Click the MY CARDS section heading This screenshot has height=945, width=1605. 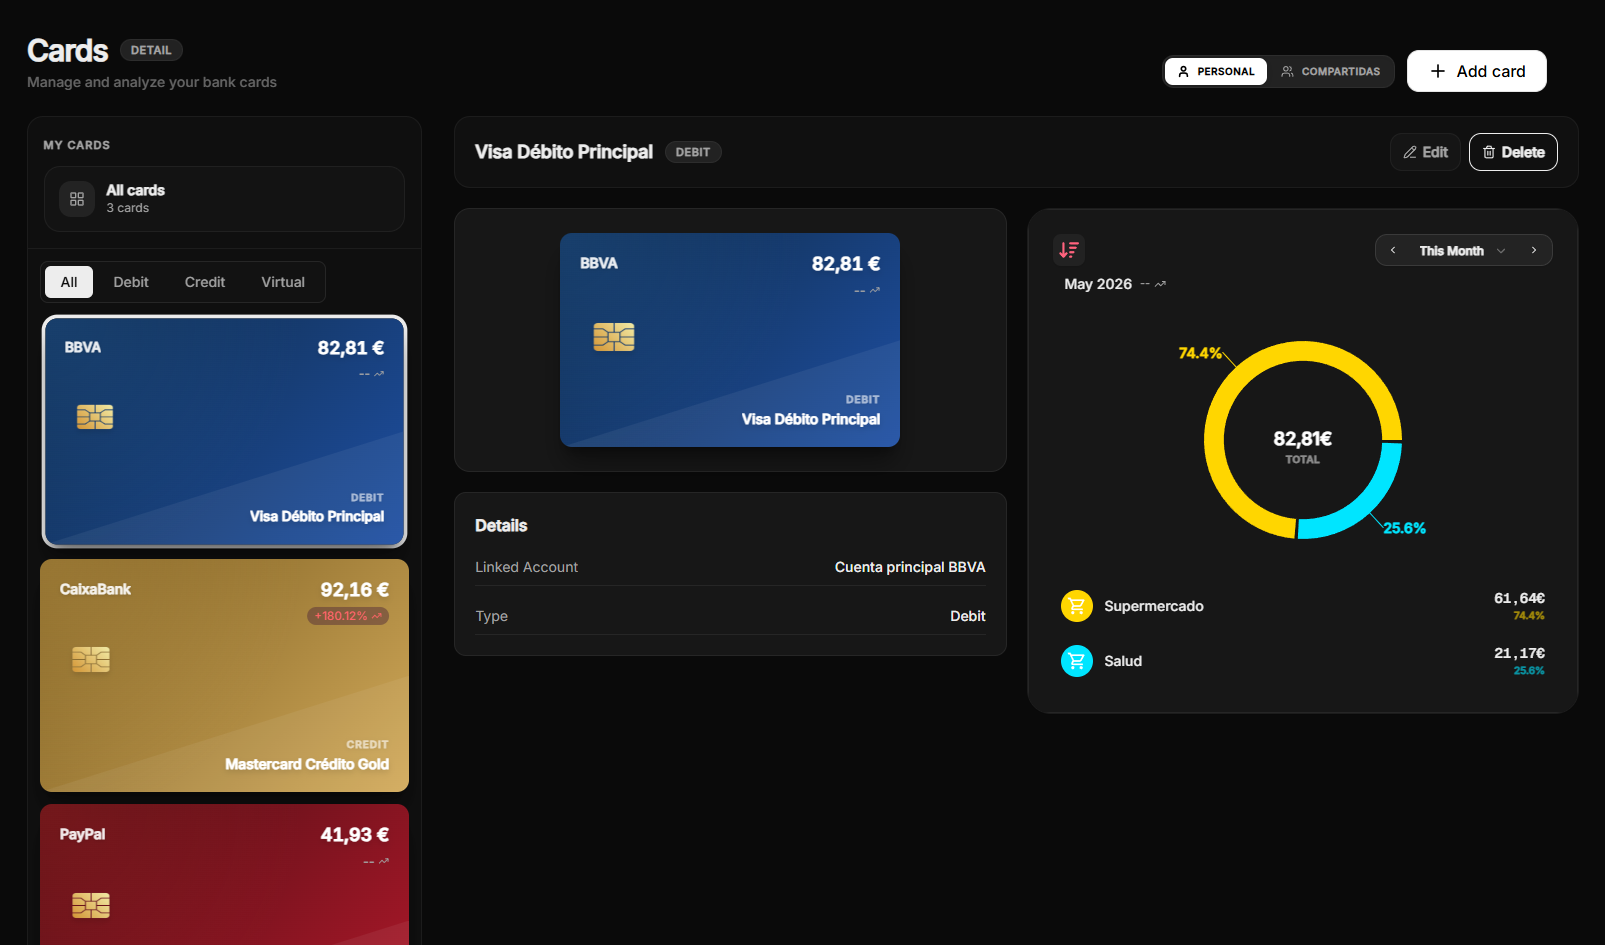(76, 145)
